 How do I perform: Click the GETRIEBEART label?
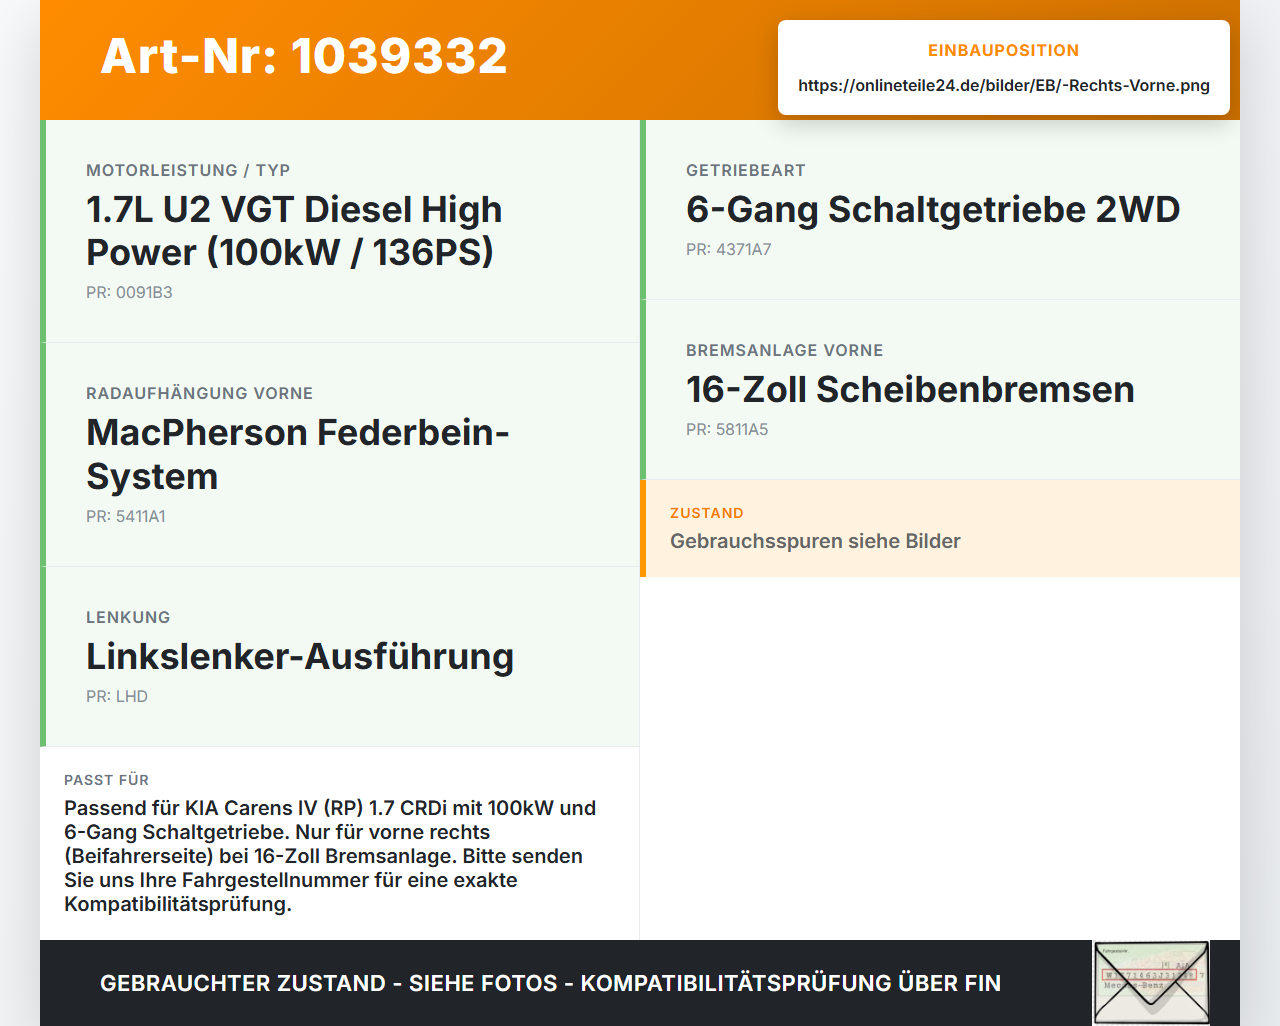746,170
